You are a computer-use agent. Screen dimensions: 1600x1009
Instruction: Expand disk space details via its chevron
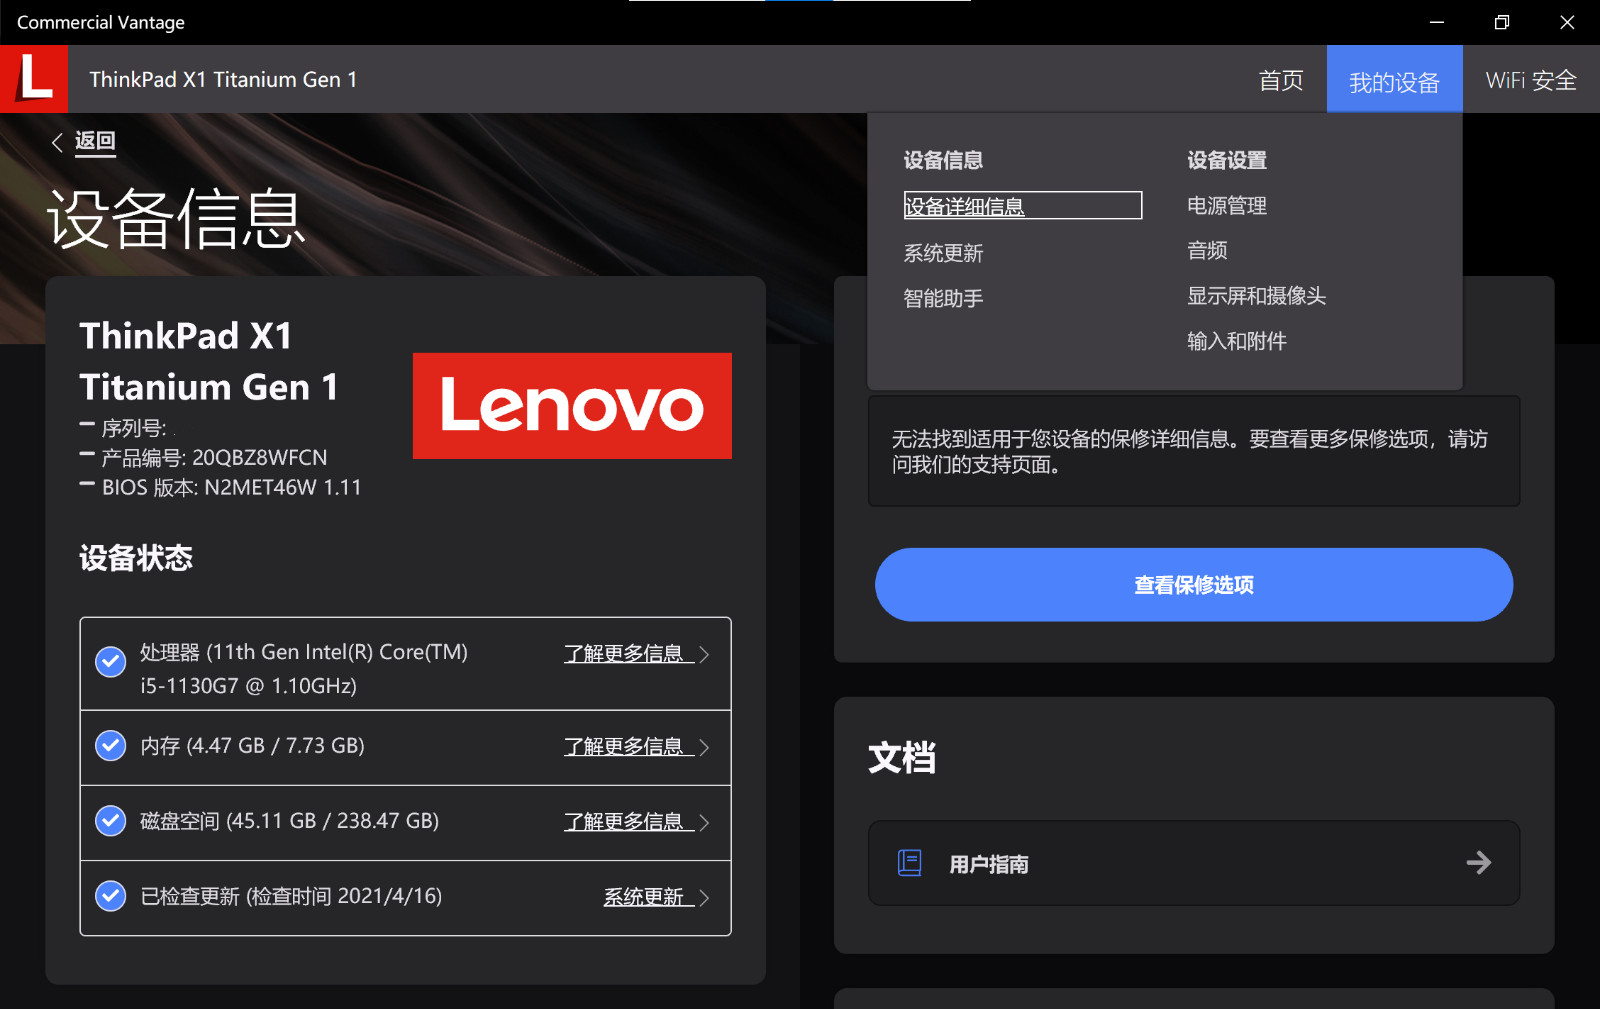click(704, 822)
